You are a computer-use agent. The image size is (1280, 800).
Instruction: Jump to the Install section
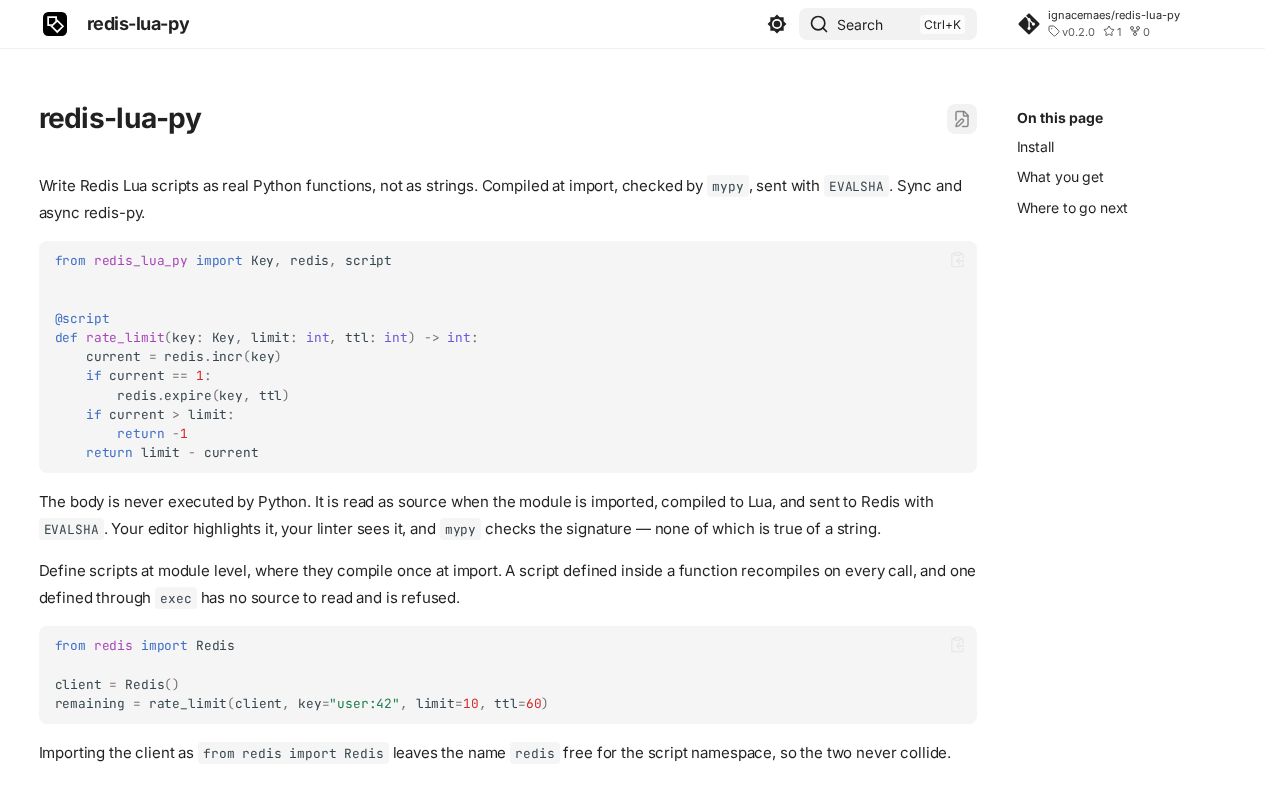(x=1035, y=147)
